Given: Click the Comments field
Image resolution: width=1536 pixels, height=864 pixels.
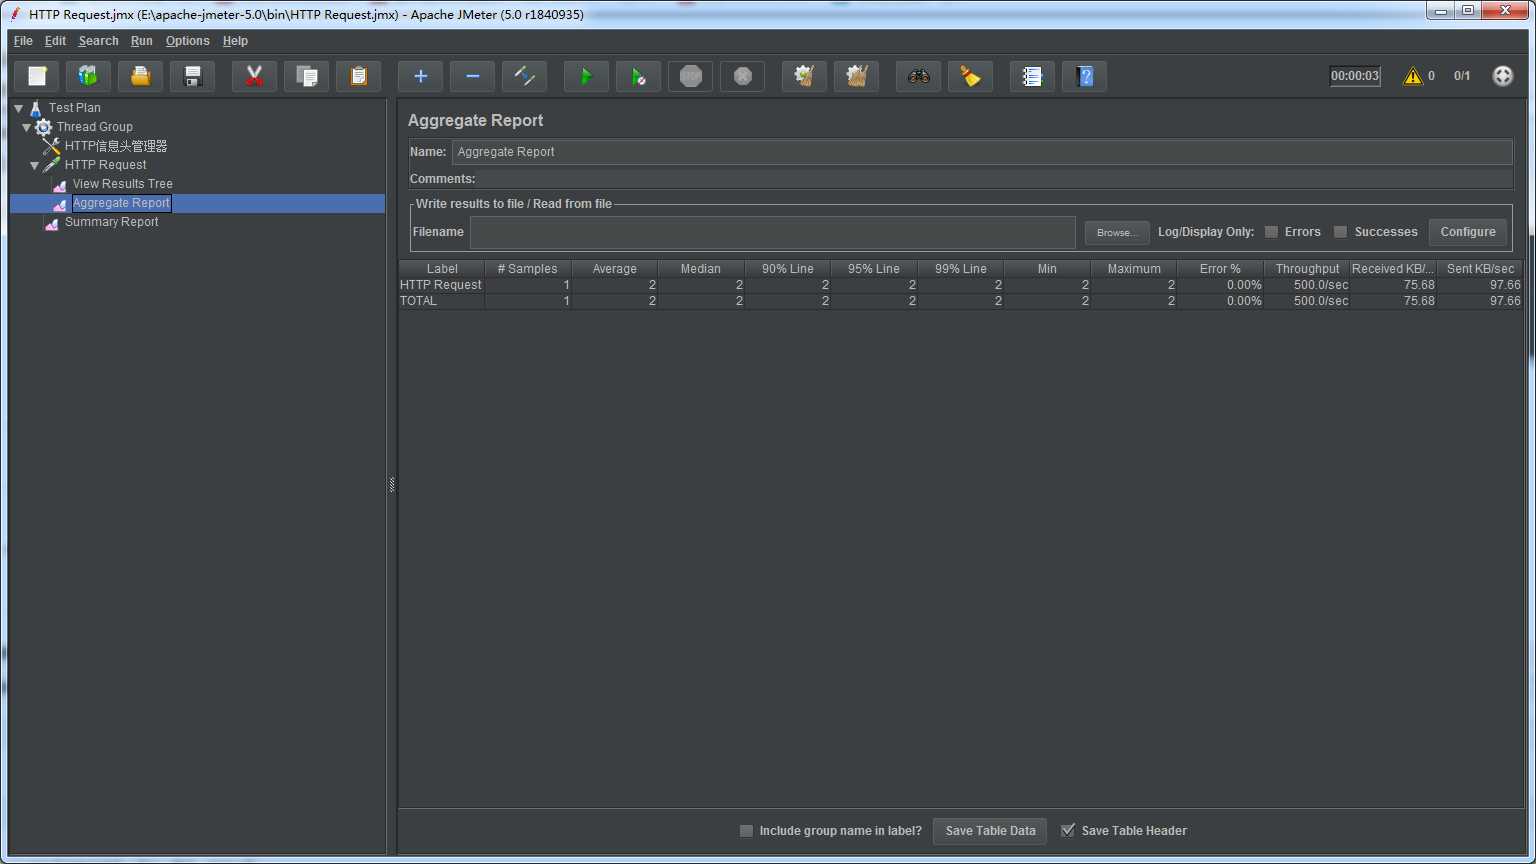Looking at the screenshot, I should (995, 179).
